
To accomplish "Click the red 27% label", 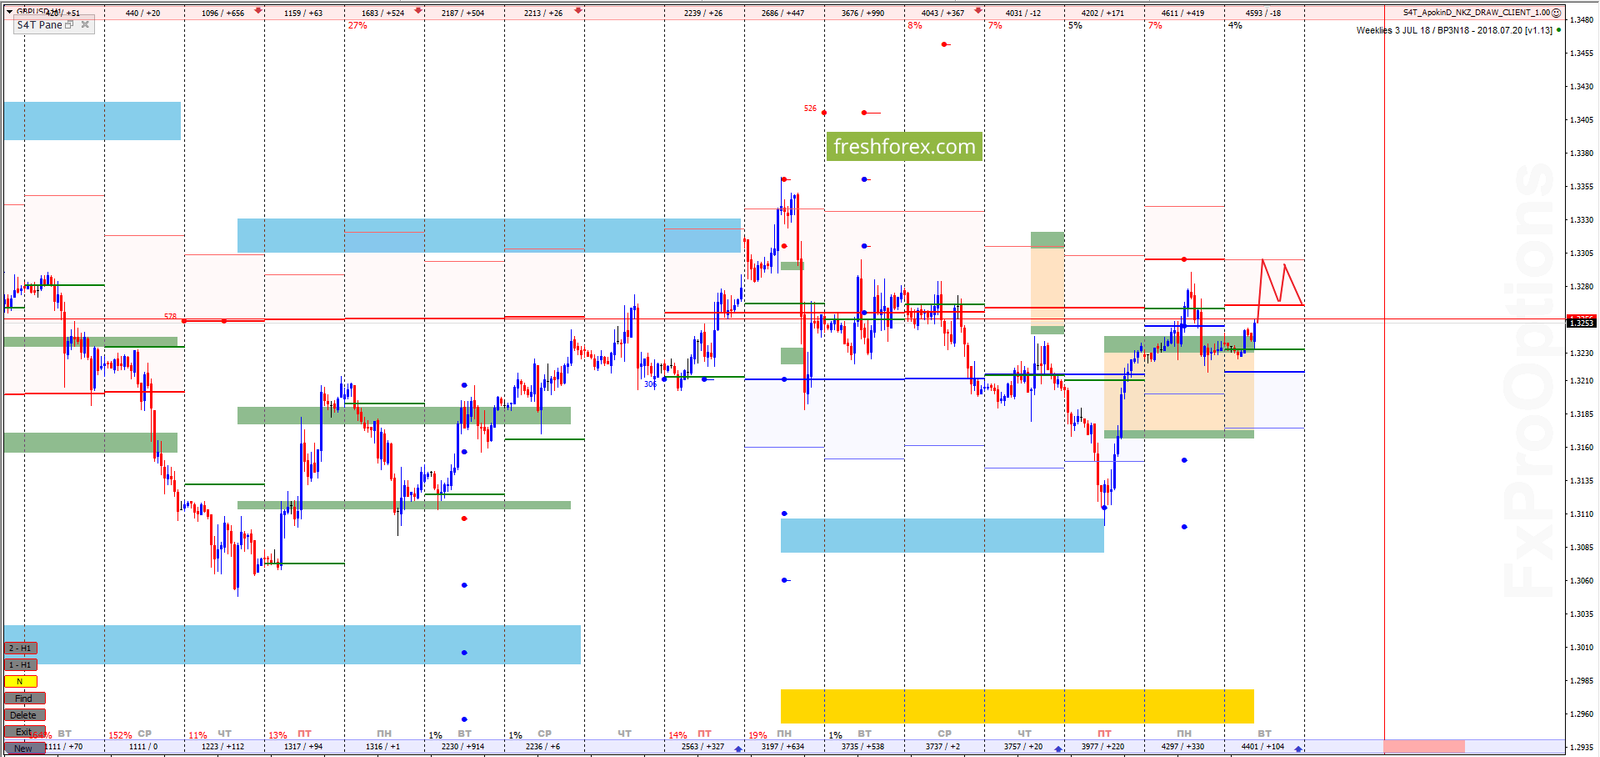I will [358, 26].
